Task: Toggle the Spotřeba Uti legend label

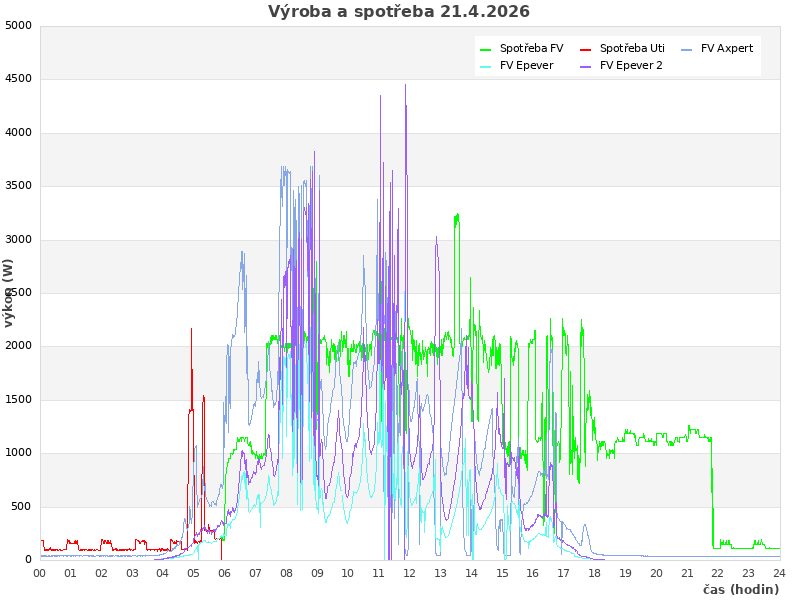Action: 632,48
